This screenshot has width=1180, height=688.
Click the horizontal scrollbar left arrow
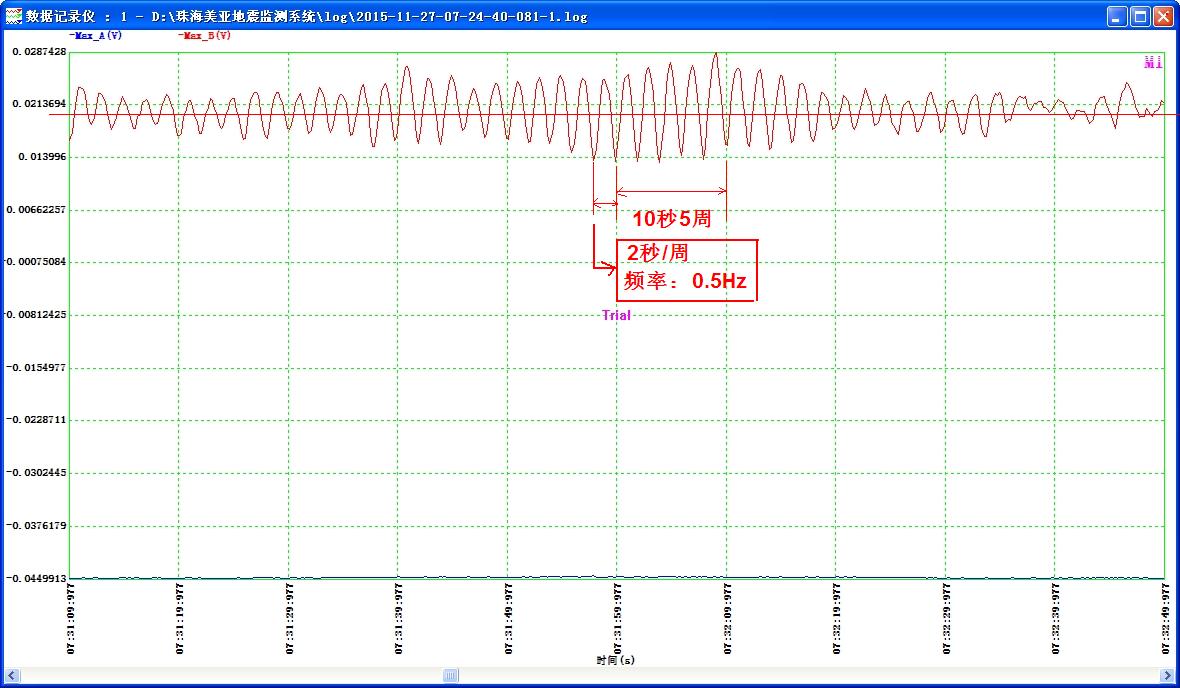[x=11, y=675]
